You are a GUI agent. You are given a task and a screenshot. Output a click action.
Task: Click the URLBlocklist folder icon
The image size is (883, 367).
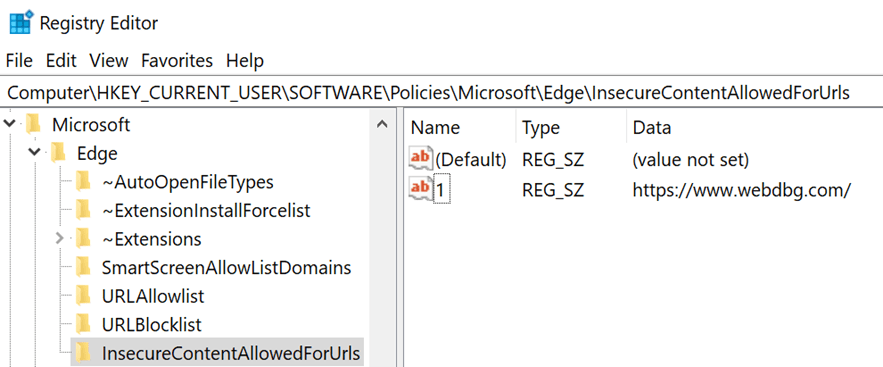(x=83, y=325)
